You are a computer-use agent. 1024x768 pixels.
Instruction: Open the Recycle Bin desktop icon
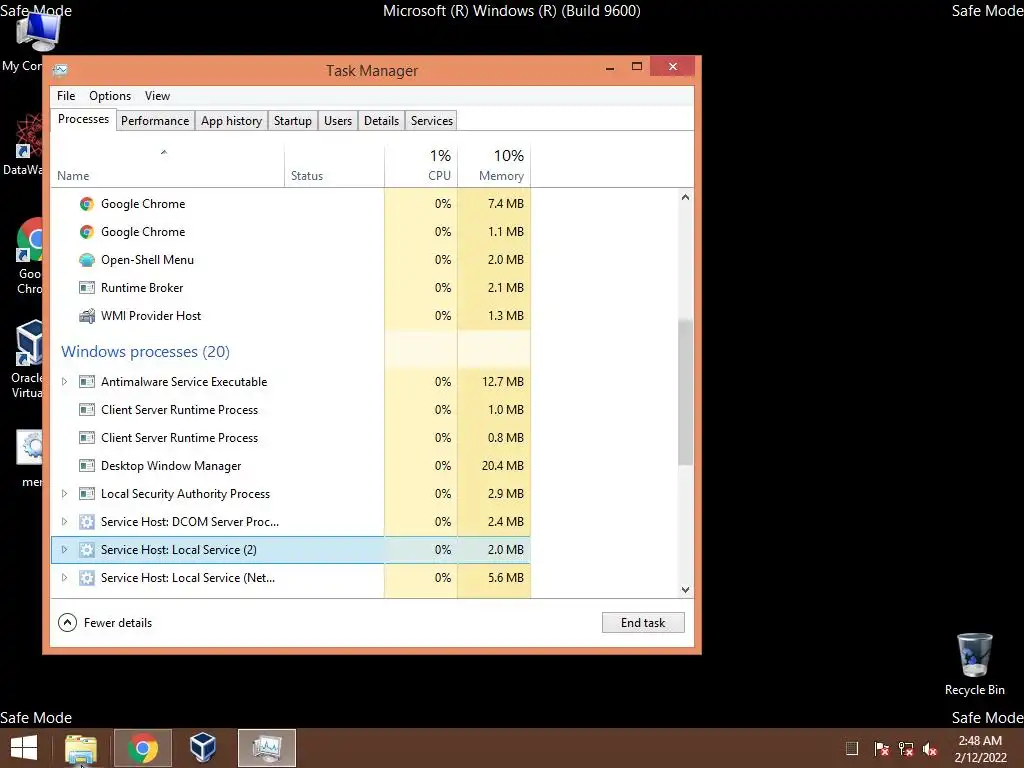[974, 665]
